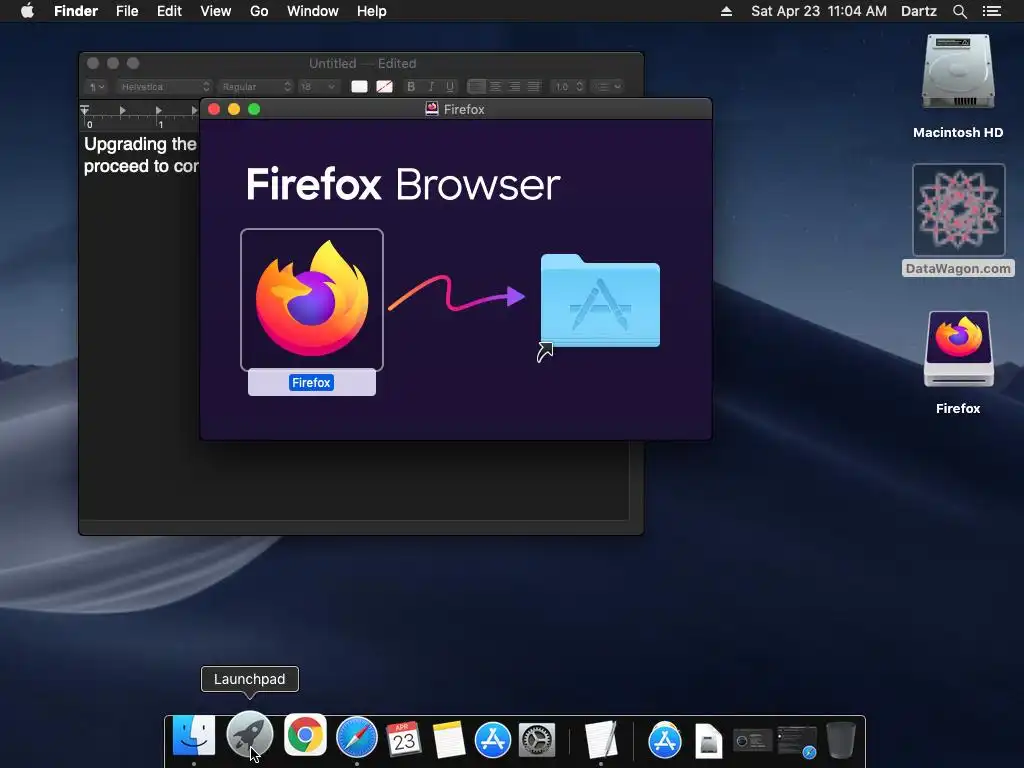
Task: Click the Dartz user name in menu bar
Action: coord(919,11)
